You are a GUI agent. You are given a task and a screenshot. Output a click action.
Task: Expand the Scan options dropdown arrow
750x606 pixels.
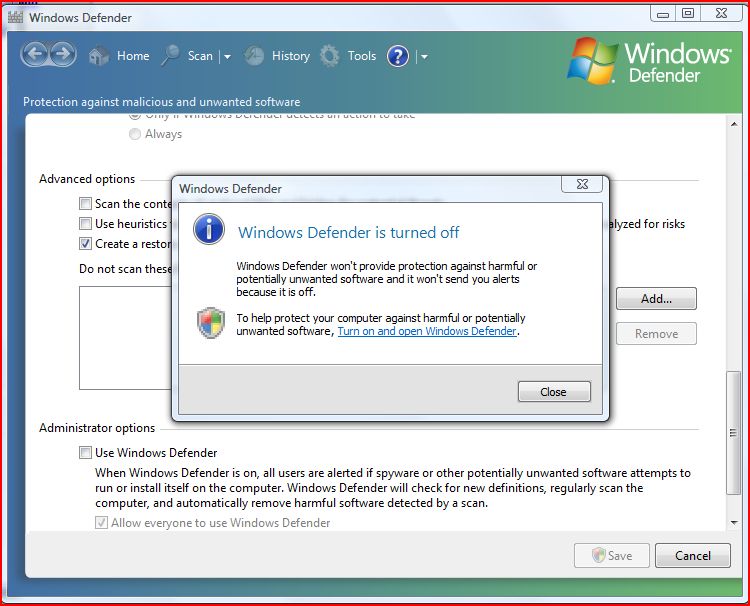pyautogui.click(x=227, y=56)
